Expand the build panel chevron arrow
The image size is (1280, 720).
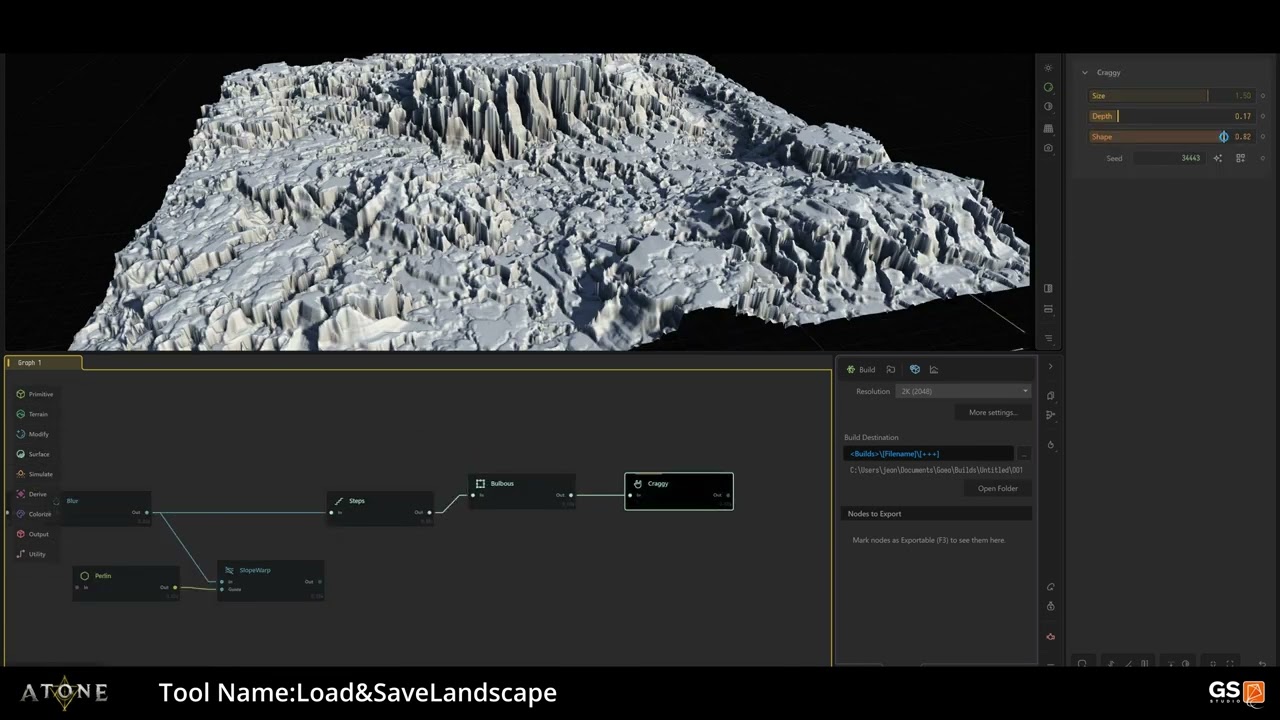(x=1050, y=367)
